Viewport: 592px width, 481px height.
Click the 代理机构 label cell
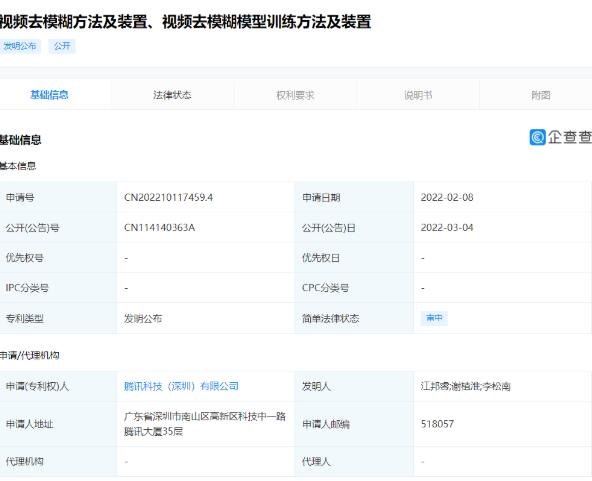point(58,461)
